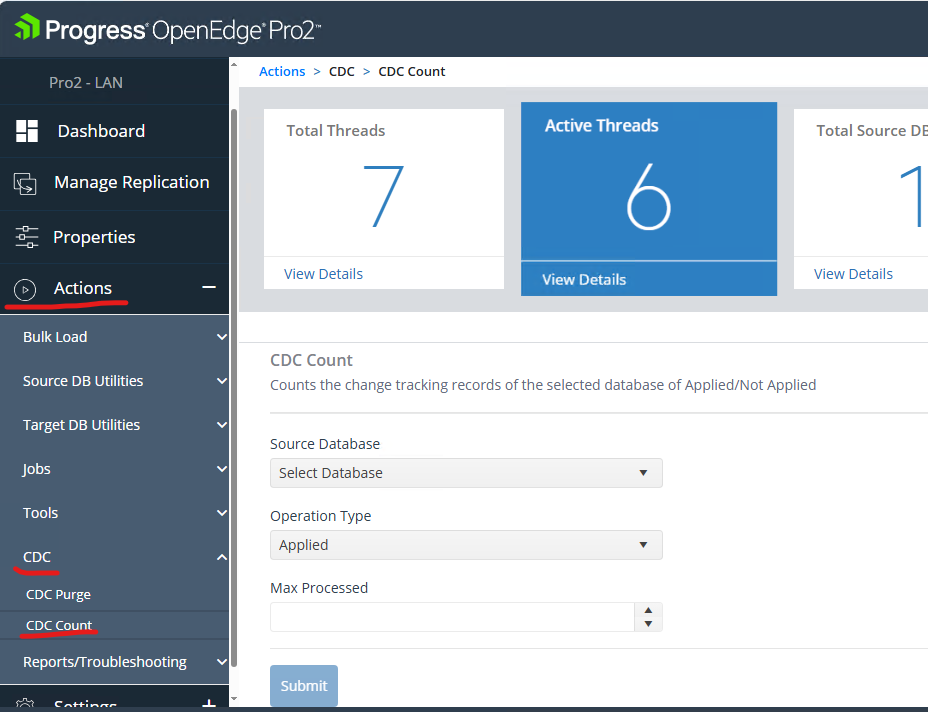This screenshot has width=928, height=712.
Task: Click the Settings gear icon
Action: 25,705
